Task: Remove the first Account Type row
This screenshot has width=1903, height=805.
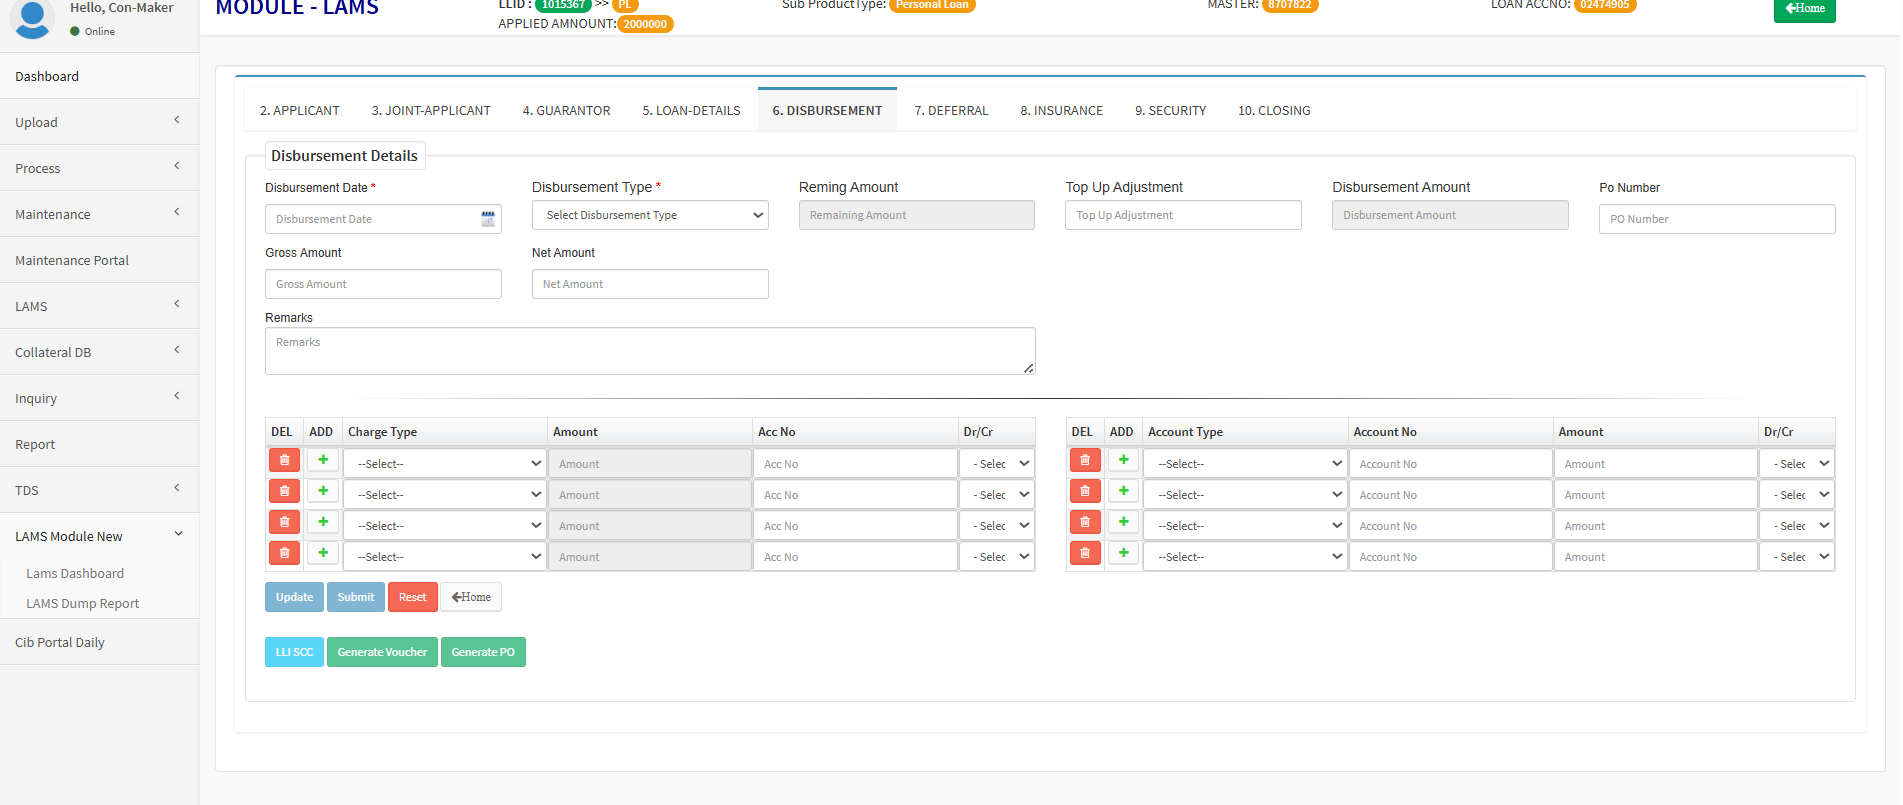Action: tap(1085, 460)
